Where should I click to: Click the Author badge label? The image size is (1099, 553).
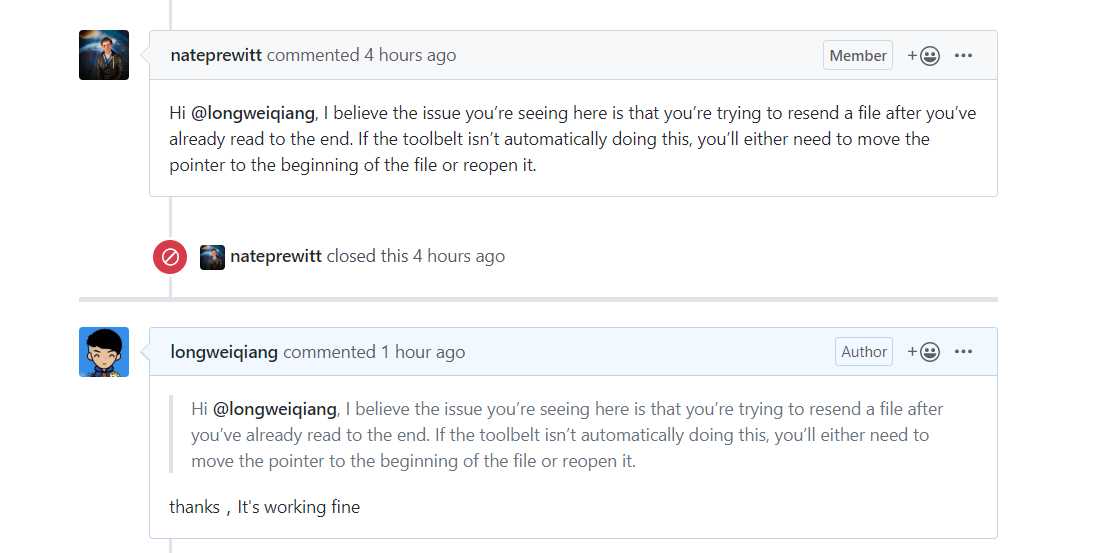pos(864,352)
